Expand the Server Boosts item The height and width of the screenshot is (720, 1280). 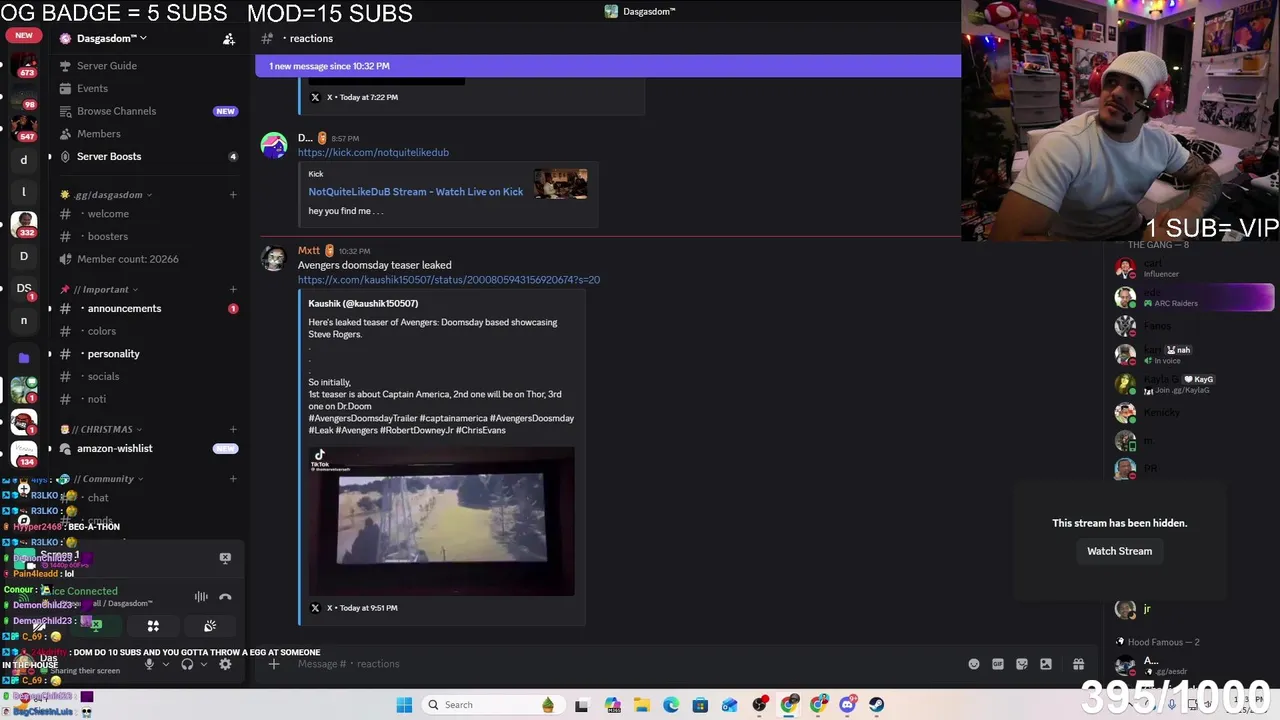coord(109,157)
